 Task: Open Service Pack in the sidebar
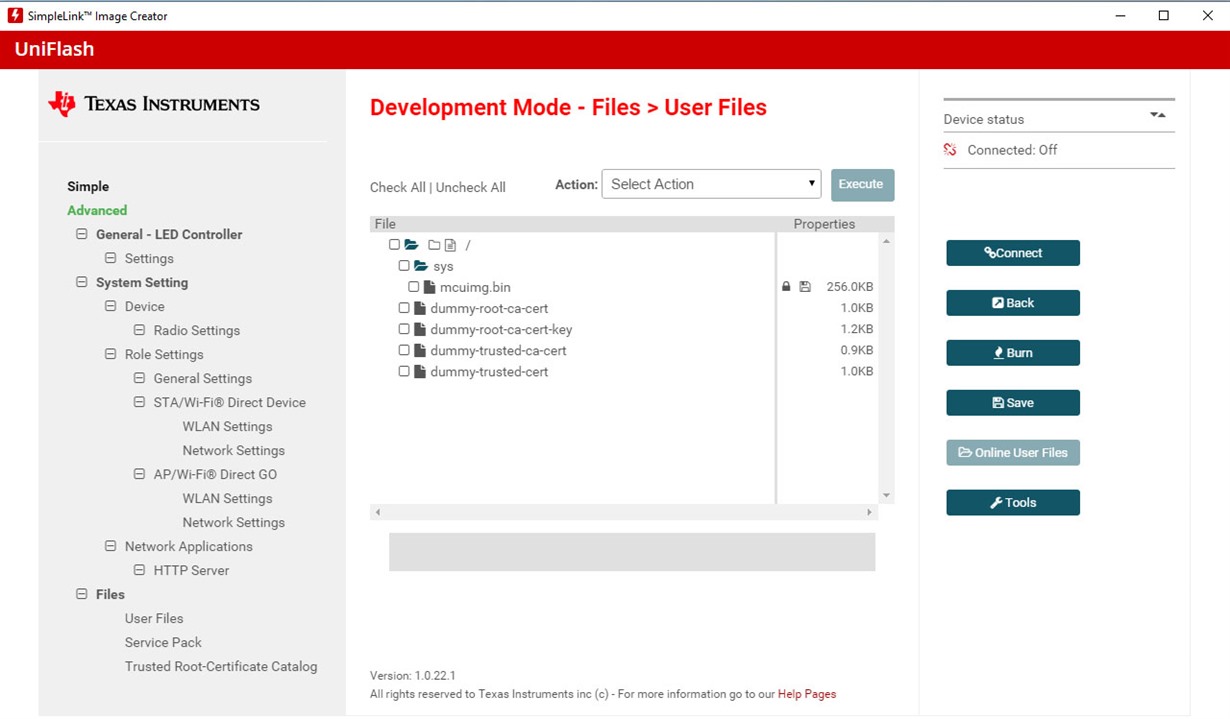(163, 642)
